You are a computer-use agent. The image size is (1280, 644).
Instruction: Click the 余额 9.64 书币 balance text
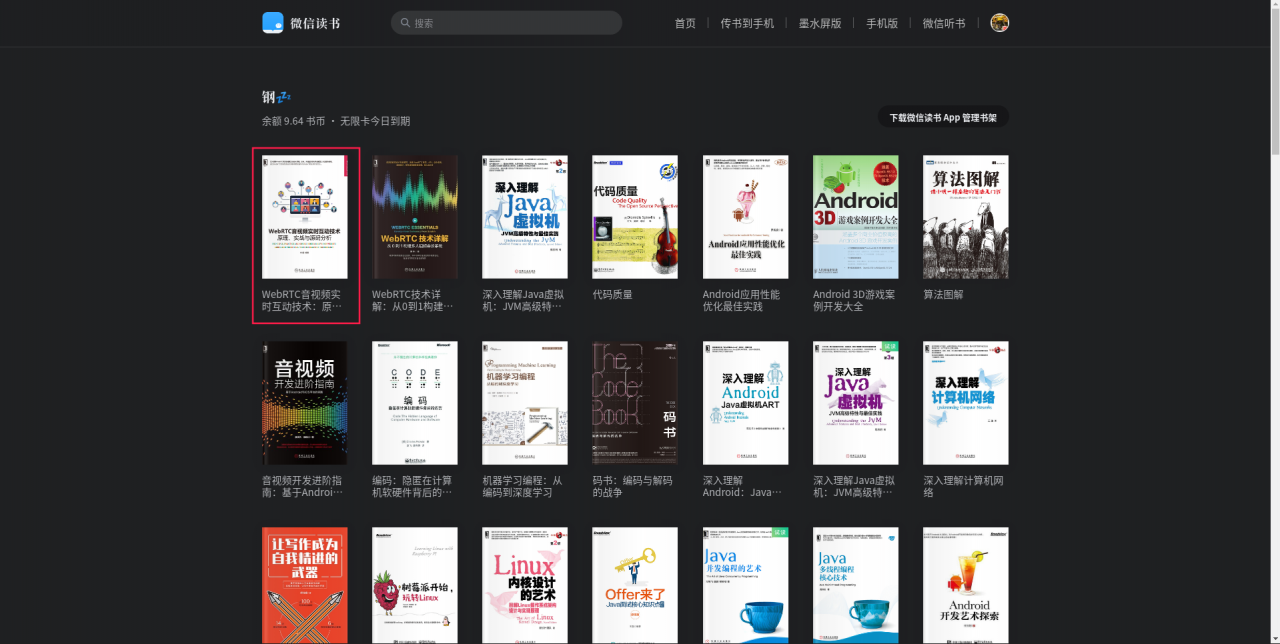point(293,121)
